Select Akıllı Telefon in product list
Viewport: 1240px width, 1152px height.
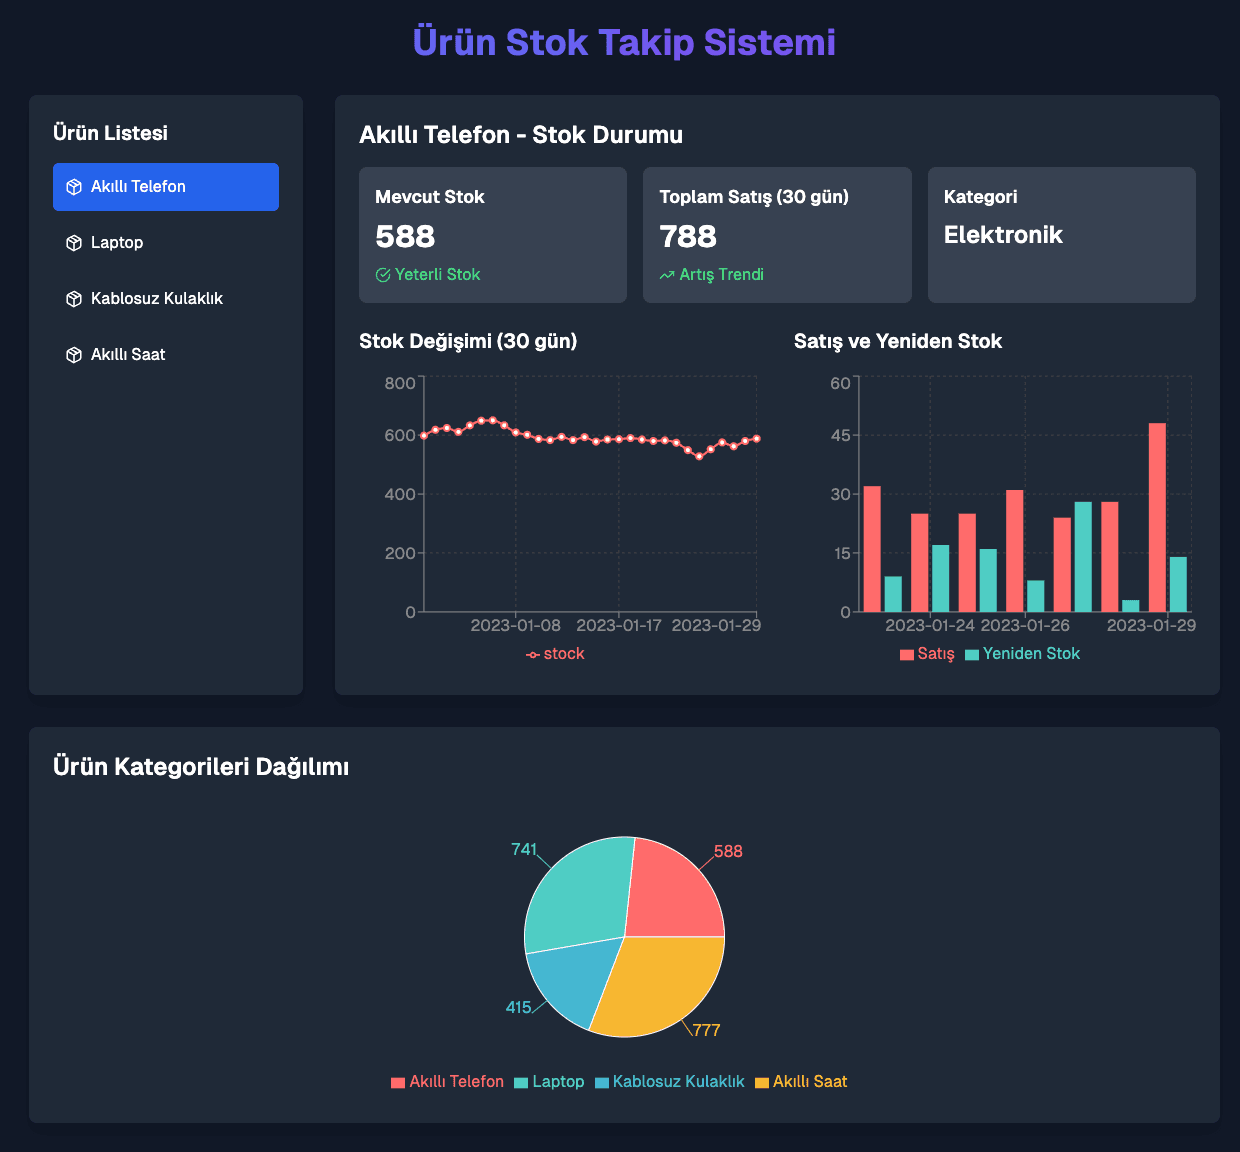[166, 187]
